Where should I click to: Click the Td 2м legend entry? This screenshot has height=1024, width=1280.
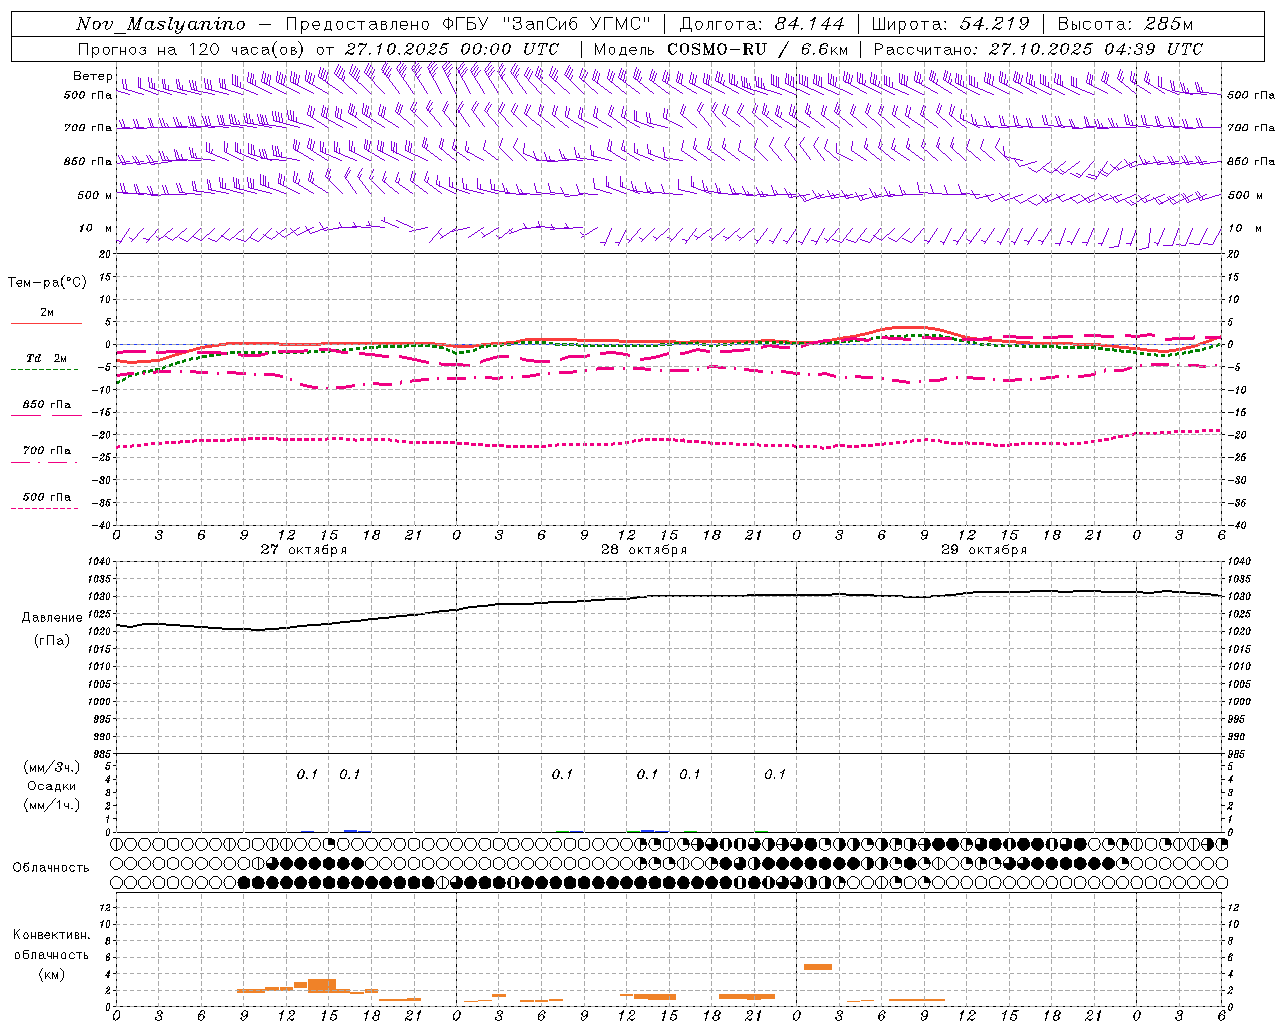pos(46,358)
